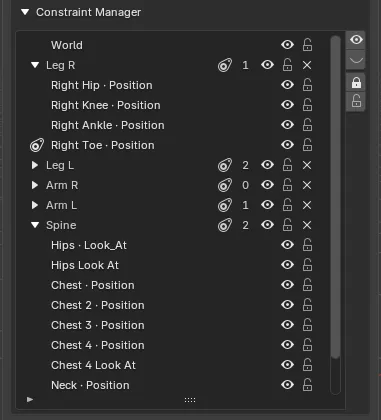The width and height of the screenshot is (381, 420).
Task: Lock the Right Ankle Position constraint
Action: (x=307, y=125)
